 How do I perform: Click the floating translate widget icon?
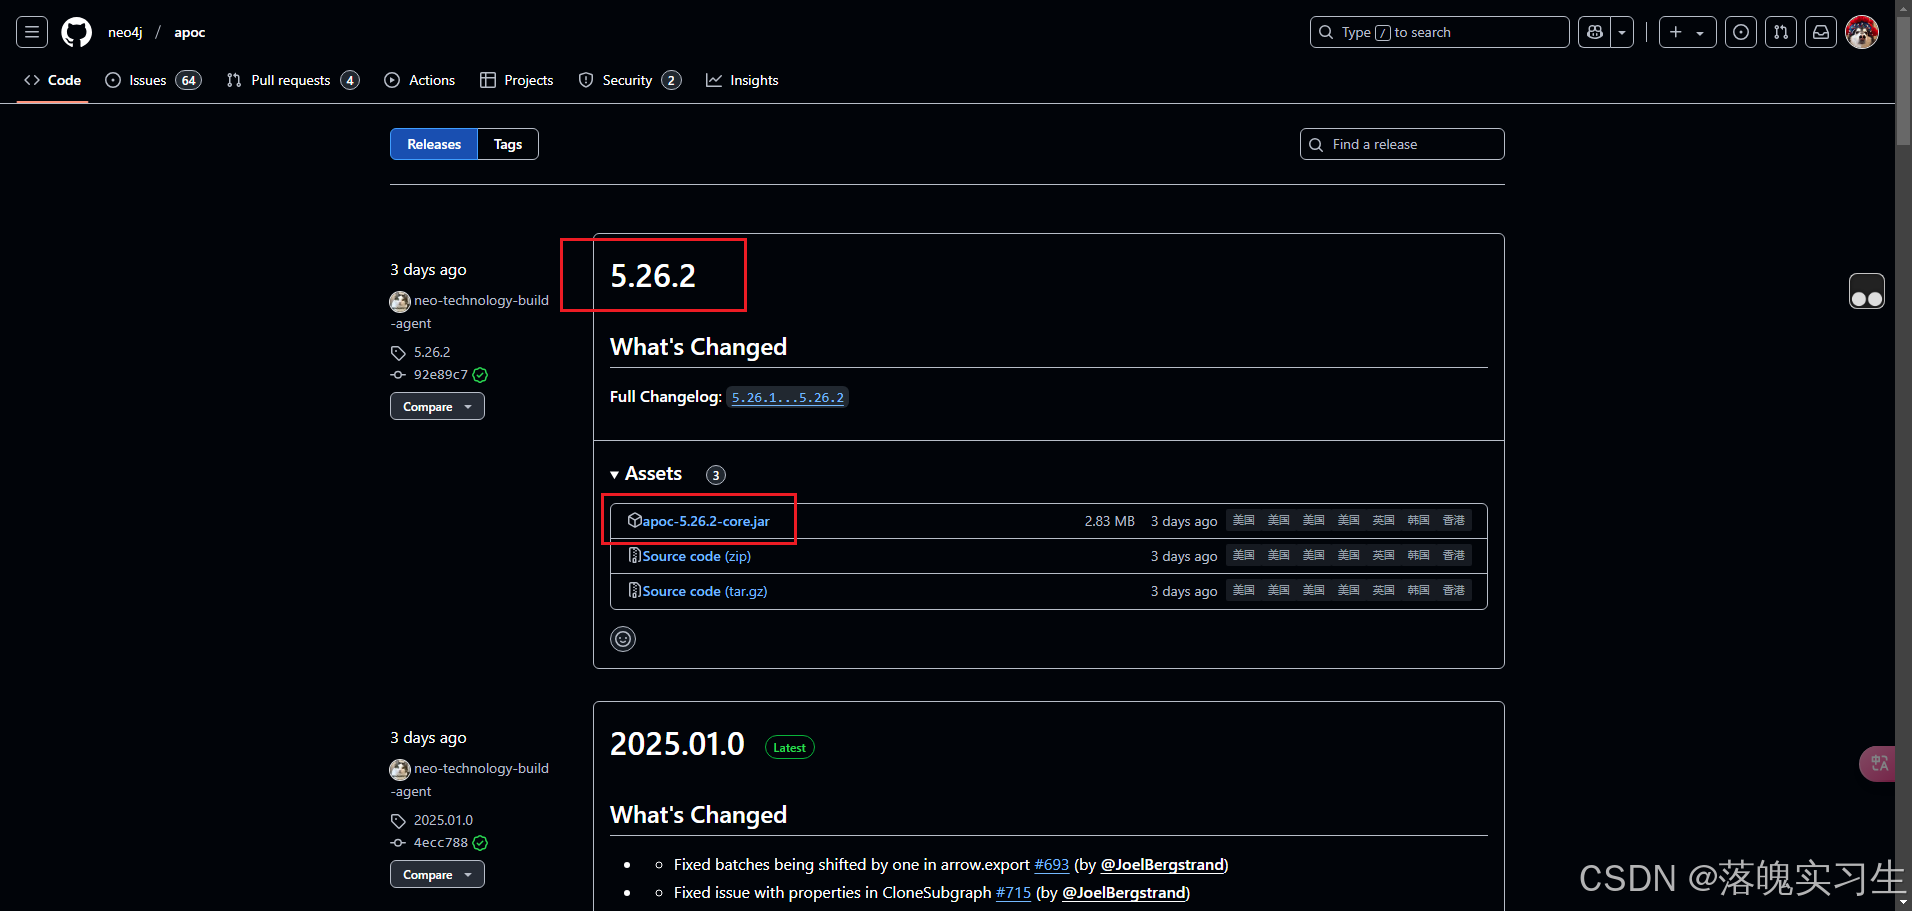point(1877,764)
